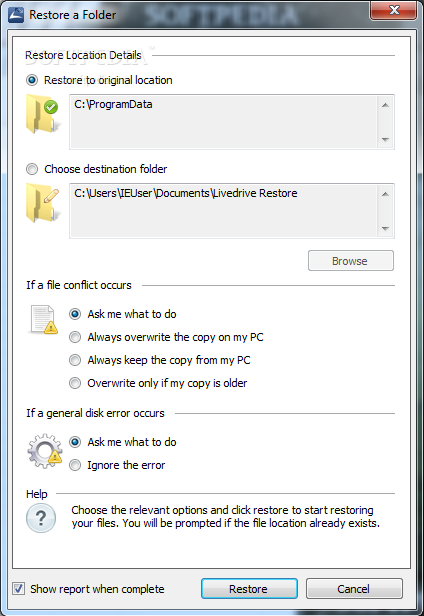
Task: Click up arrow of ProgramData path box
Action: 385,105
